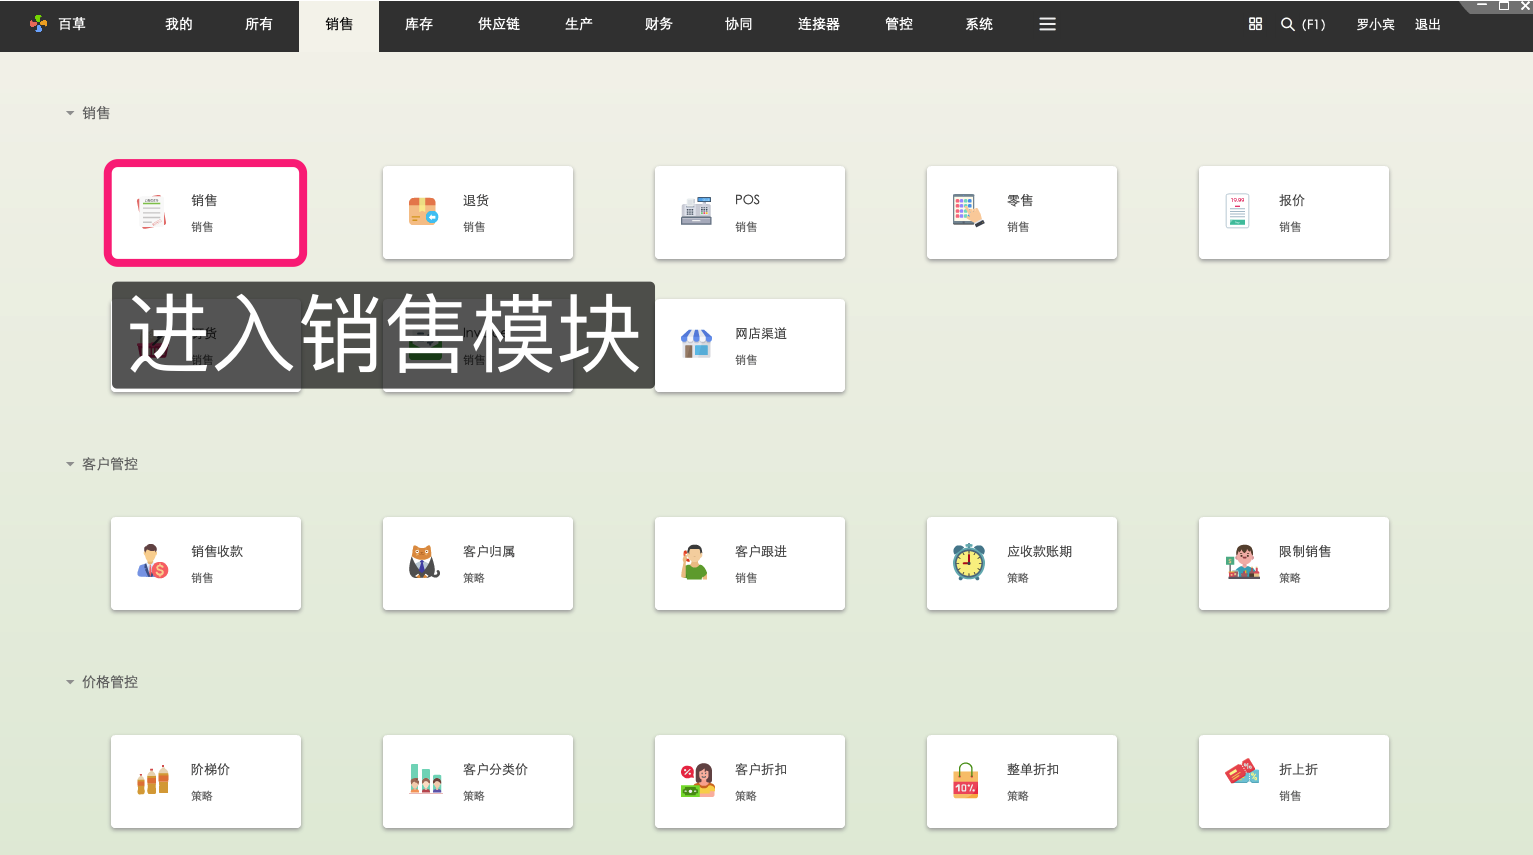Open the 零售 retail calculator icon

pyautogui.click(x=968, y=212)
